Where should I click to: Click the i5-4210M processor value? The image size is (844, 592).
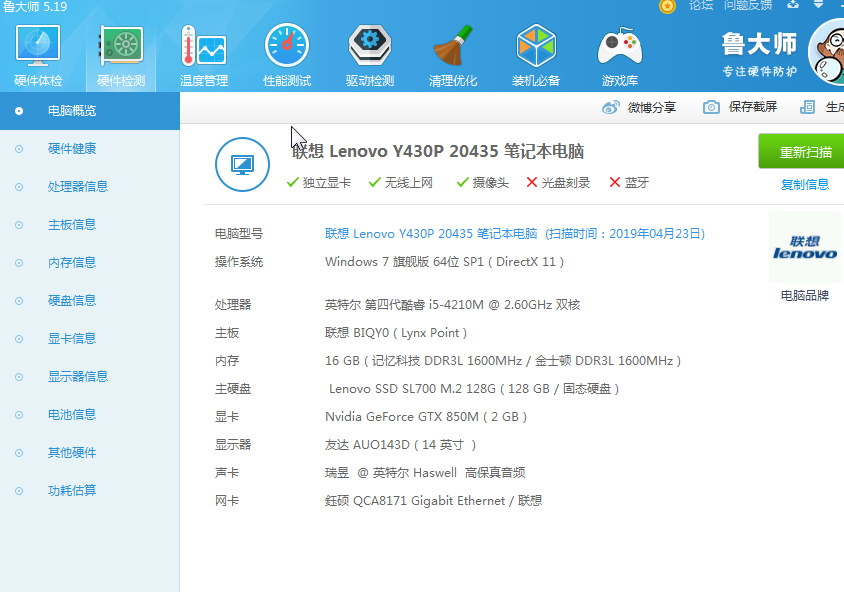point(452,305)
